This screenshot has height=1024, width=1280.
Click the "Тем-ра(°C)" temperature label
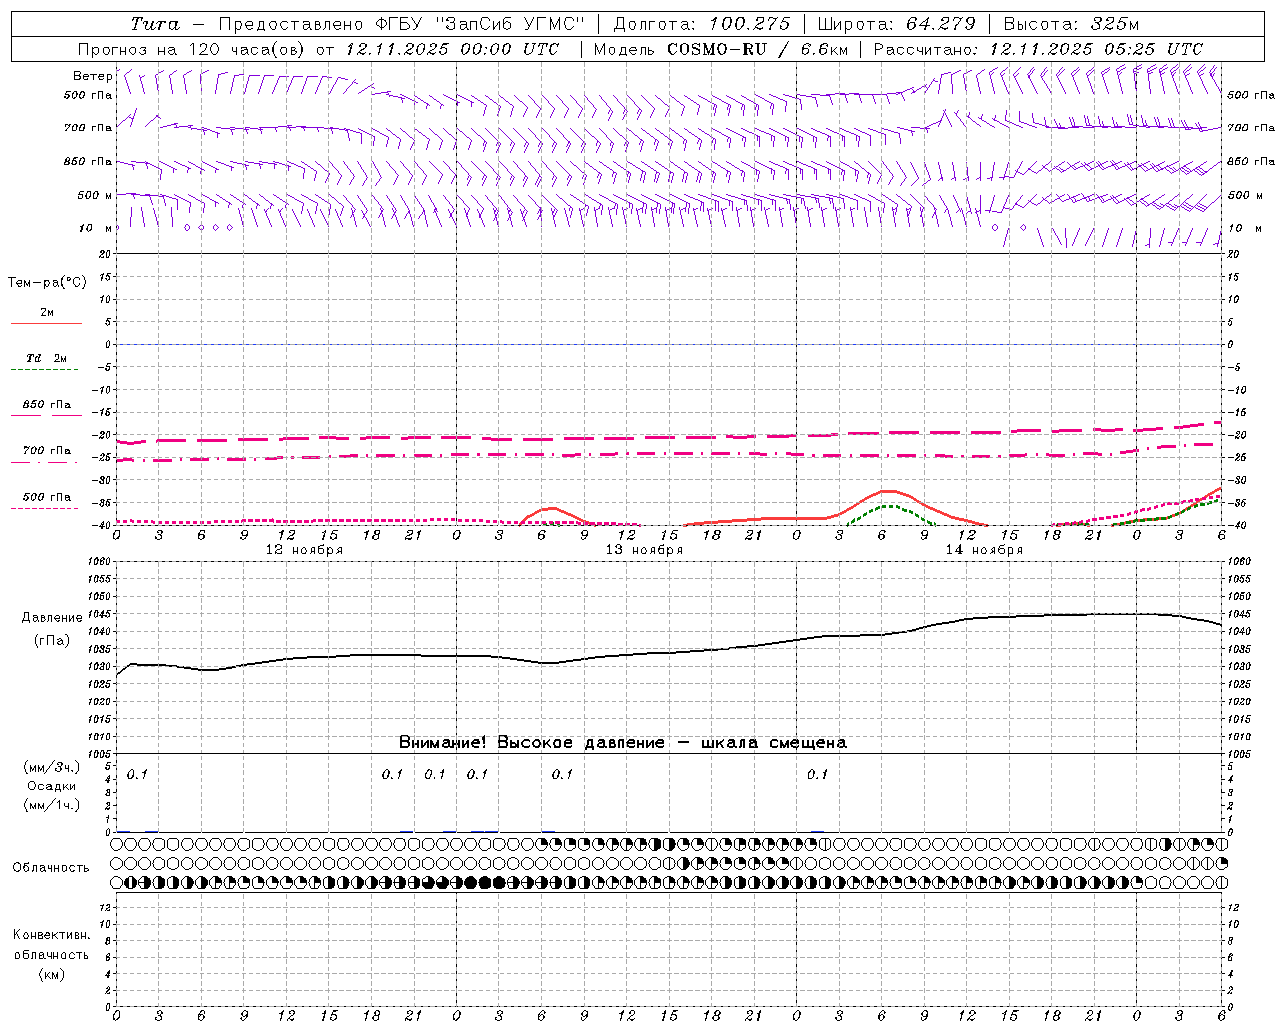(x=47, y=283)
